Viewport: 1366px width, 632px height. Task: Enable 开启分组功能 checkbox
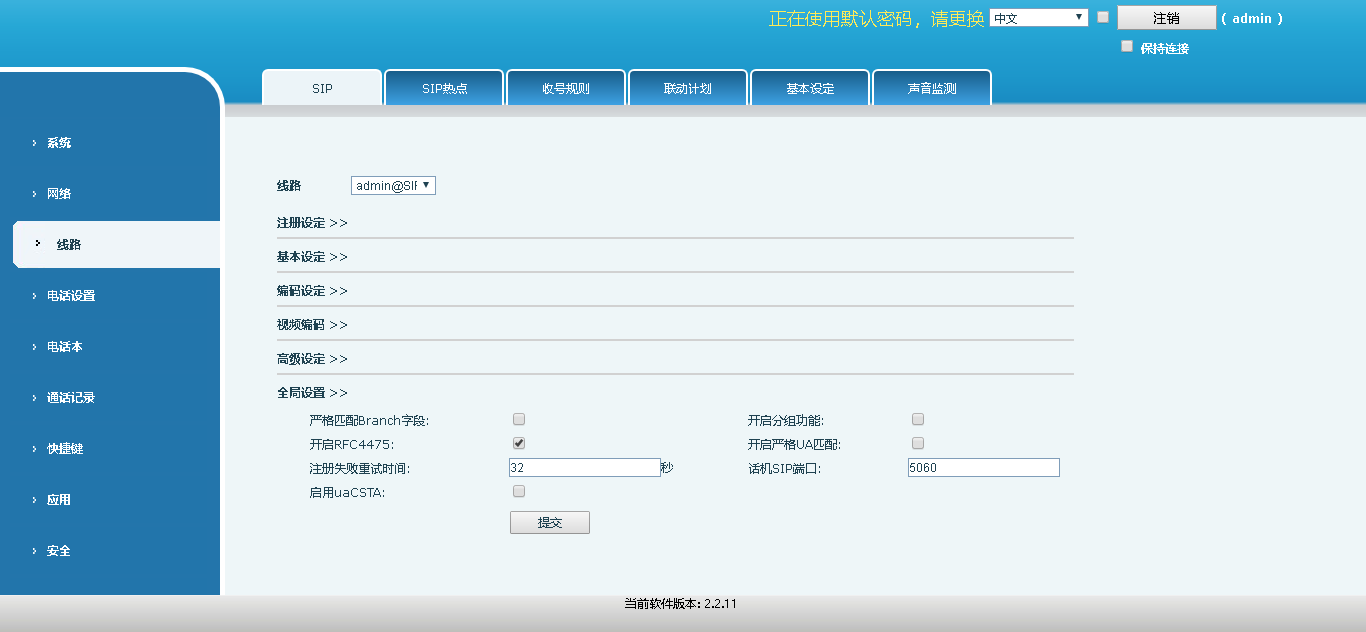pos(918,419)
